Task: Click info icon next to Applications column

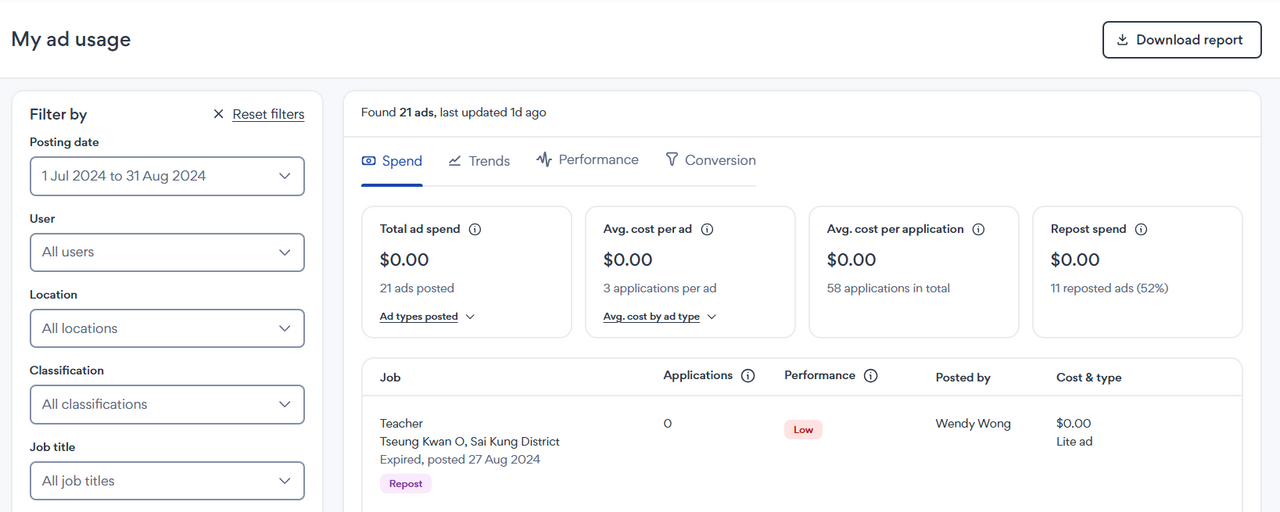Action: point(747,376)
